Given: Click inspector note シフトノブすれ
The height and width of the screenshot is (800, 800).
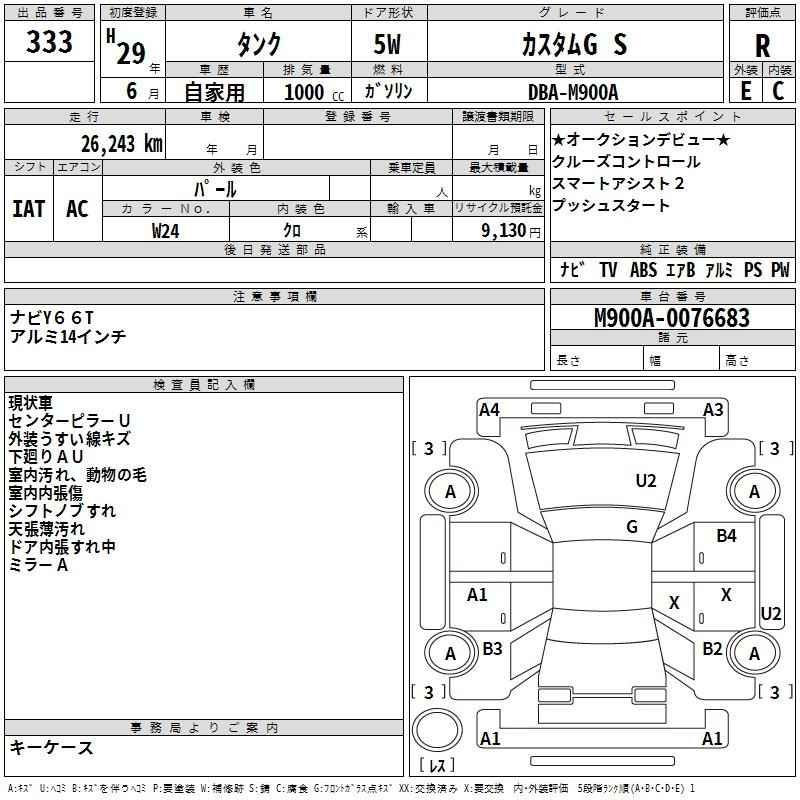Looking at the screenshot, I should tap(62, 511).
